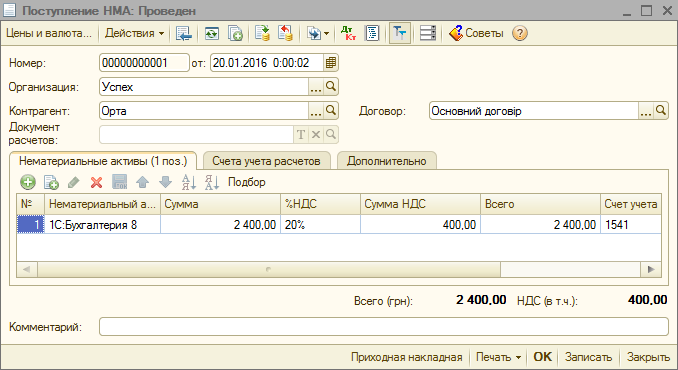This screenshot has width=678, height=370.
Task: Choose Договор via ellipsis button
Action: click(646, 111)
